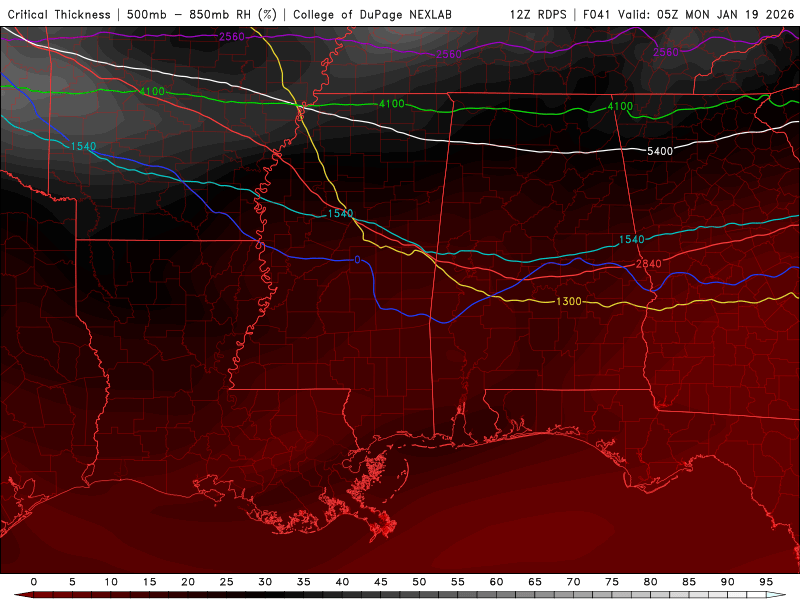Click the white 5400 contour label
Image resolution: width=800 pixels, height=600 pixels.
(x=660, y=151)
